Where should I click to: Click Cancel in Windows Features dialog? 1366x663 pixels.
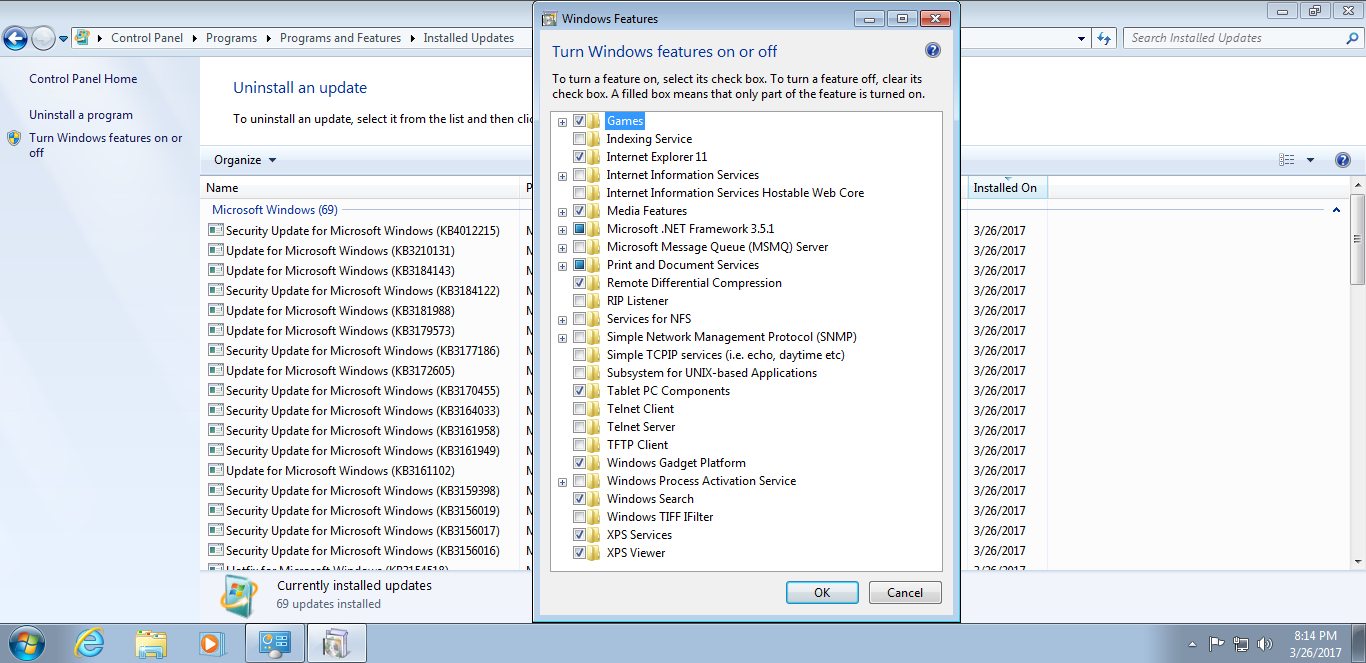coord(905,592)
